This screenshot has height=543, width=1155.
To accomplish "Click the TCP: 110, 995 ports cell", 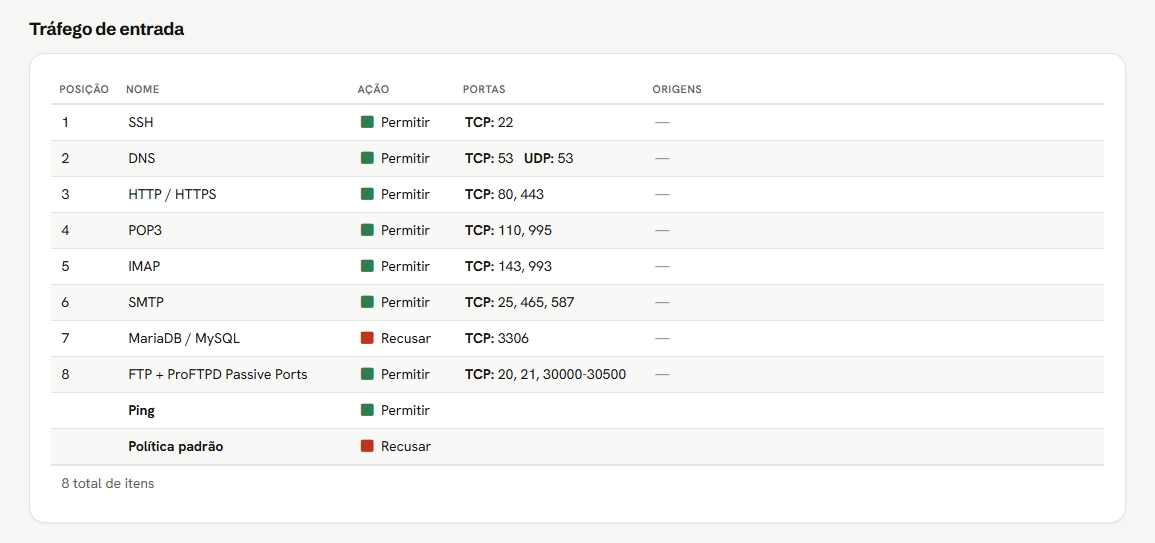I will (508, 231).
